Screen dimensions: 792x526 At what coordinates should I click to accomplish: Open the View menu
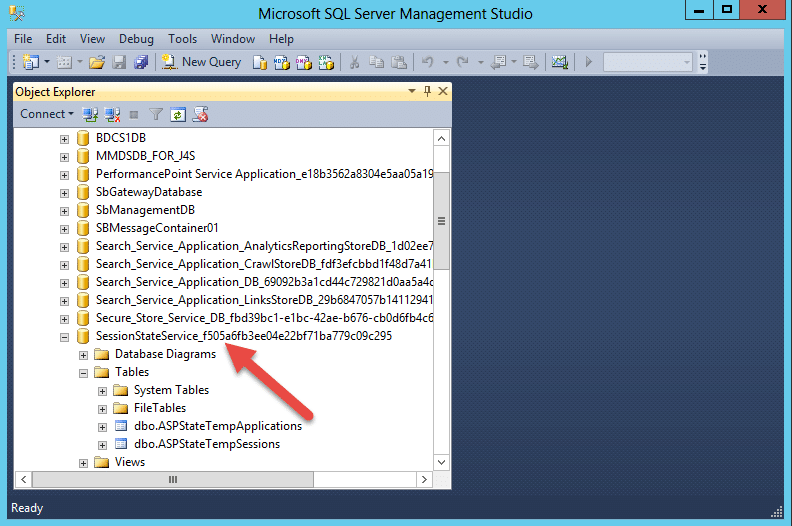92,39
